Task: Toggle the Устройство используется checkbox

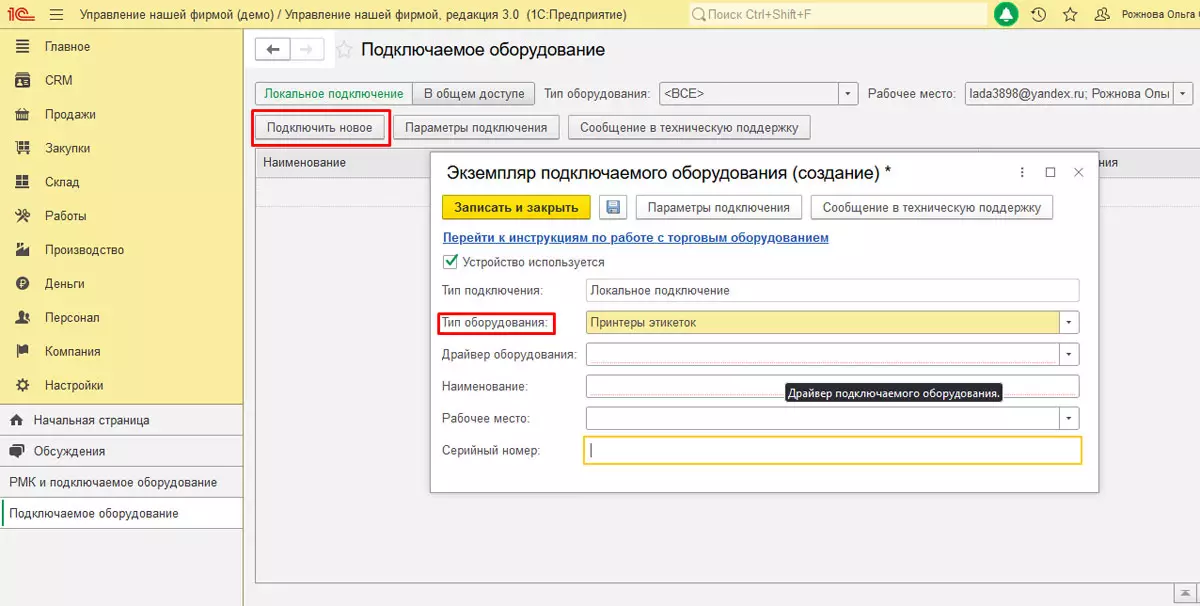Action: [449, 262]
